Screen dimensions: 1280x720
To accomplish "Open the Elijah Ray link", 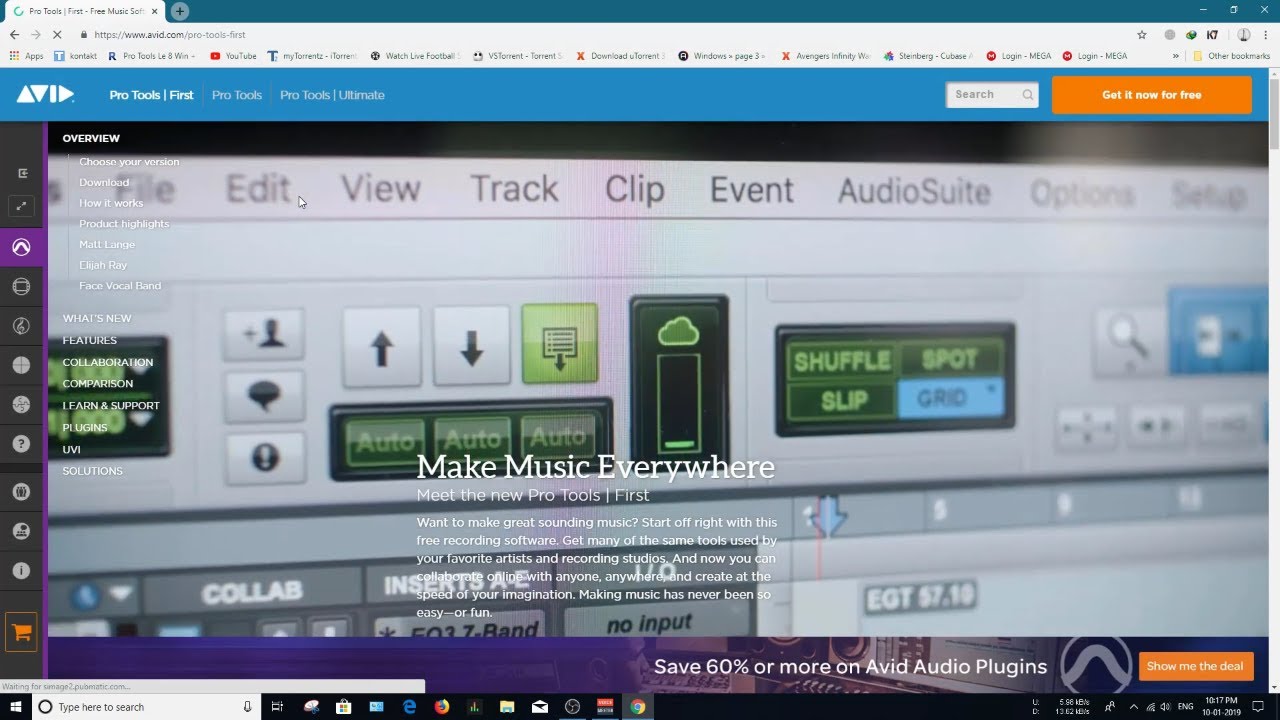I will point(103,265).
